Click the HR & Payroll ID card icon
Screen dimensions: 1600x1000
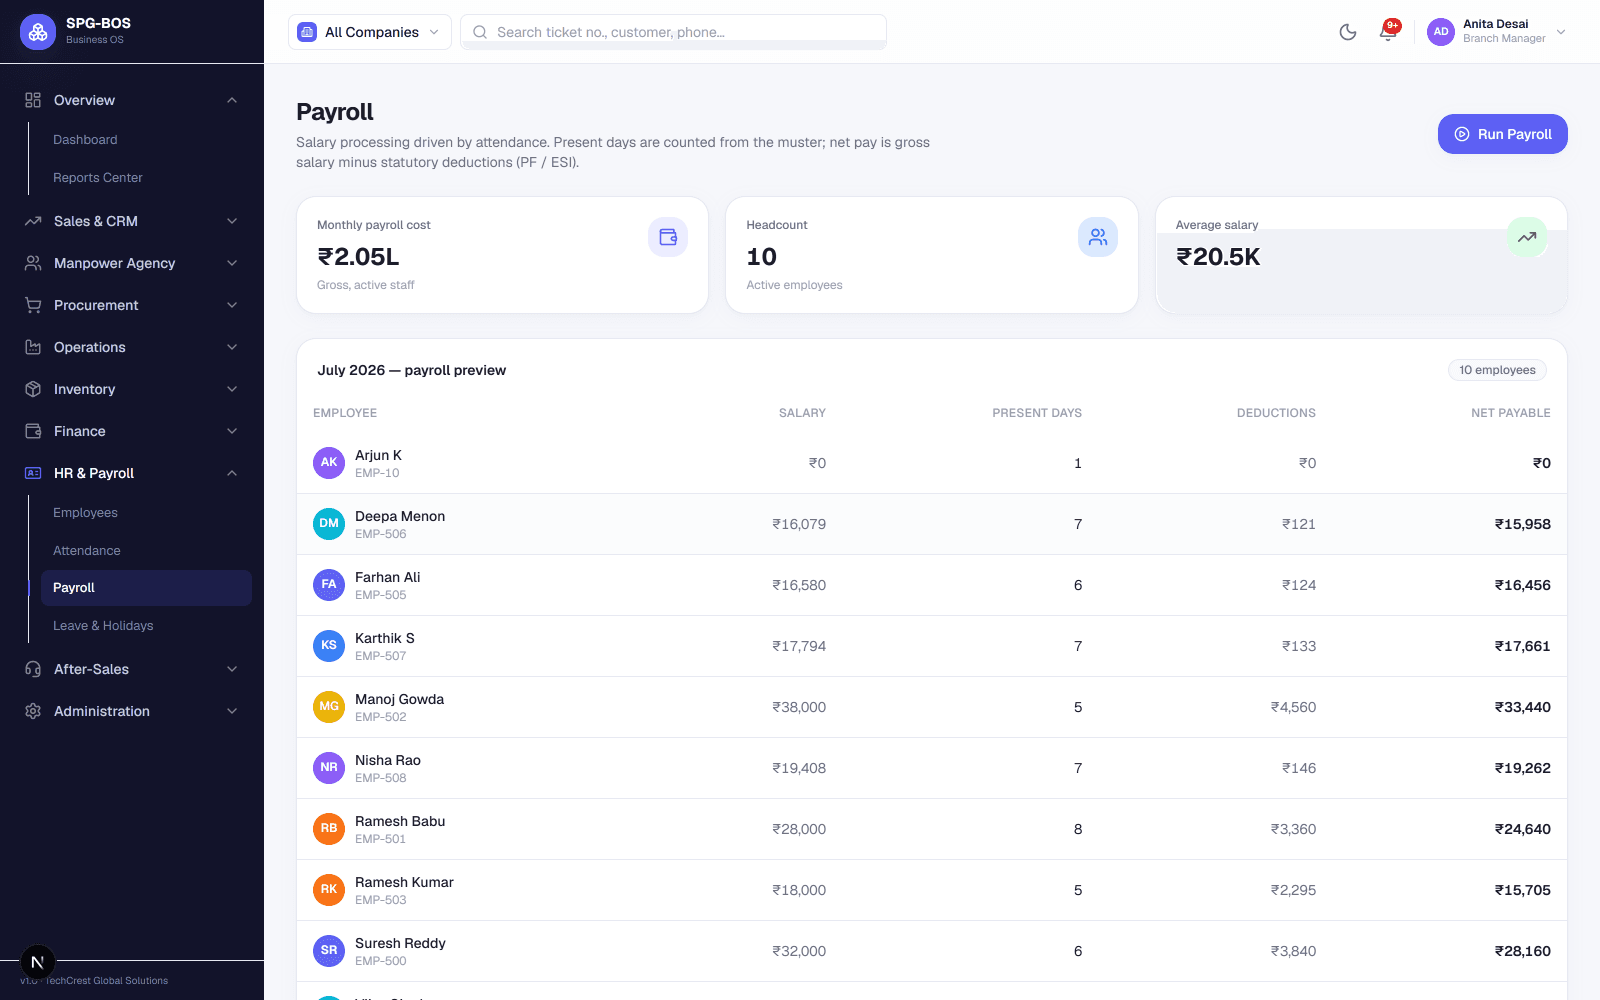33,473
